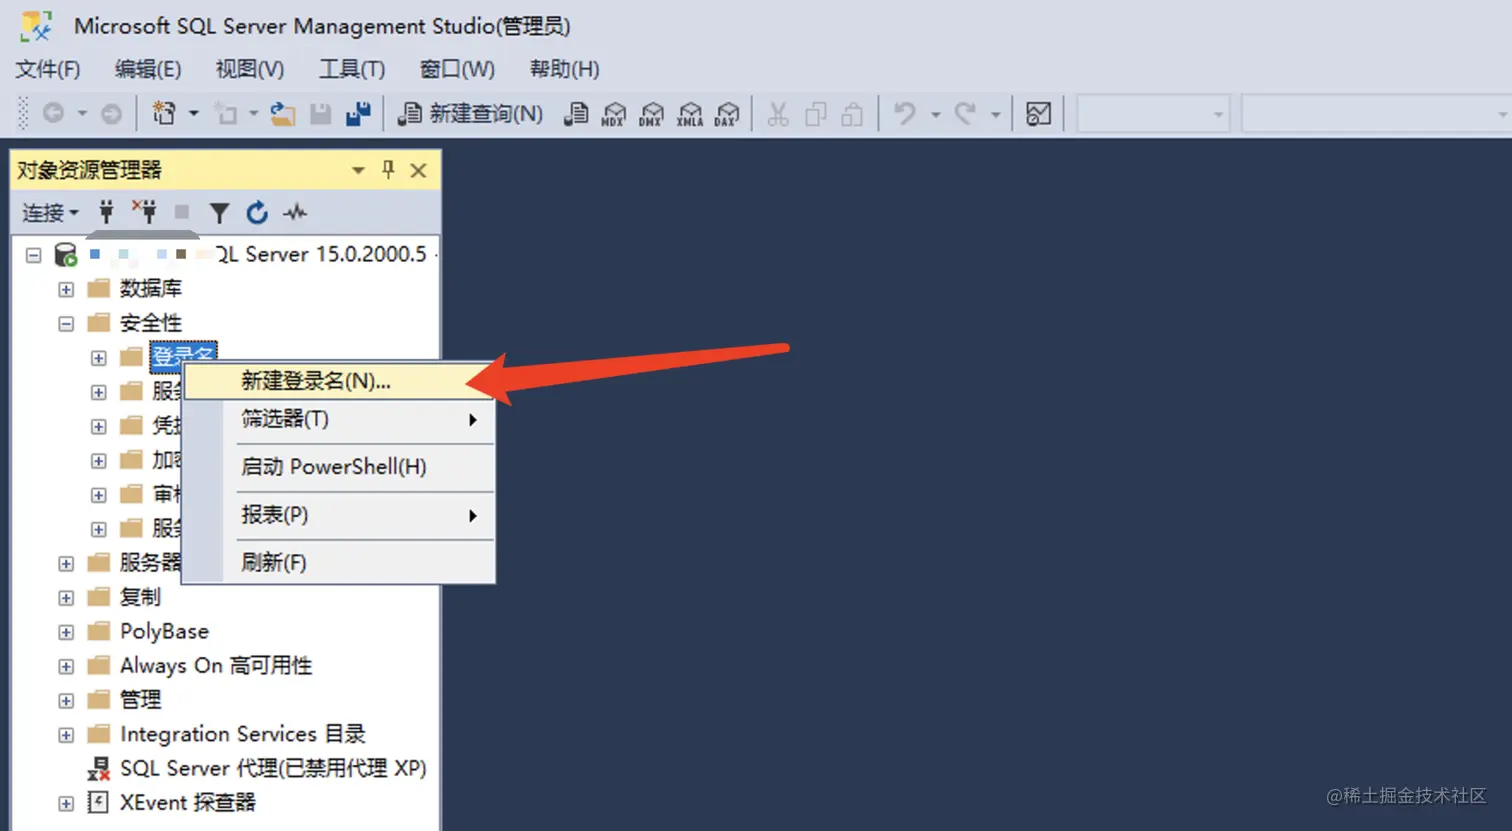Expand the 登录名 folder node
Screen dimensions: 1512x831
point(98,358)
